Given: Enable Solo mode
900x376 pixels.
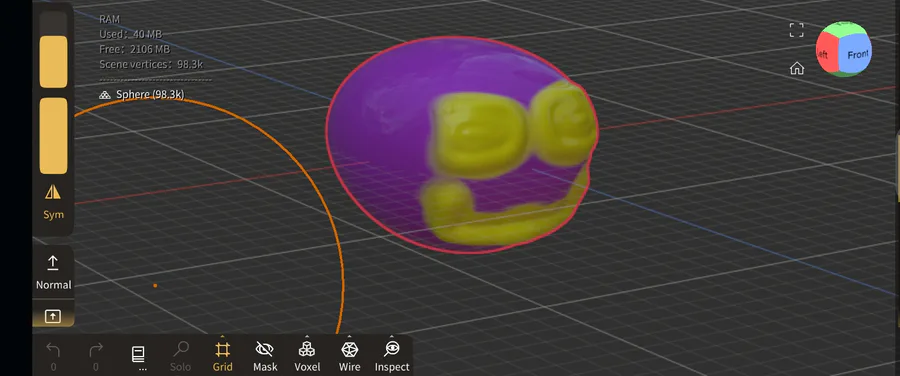Looking at the screenshot, I should (181, 355).
